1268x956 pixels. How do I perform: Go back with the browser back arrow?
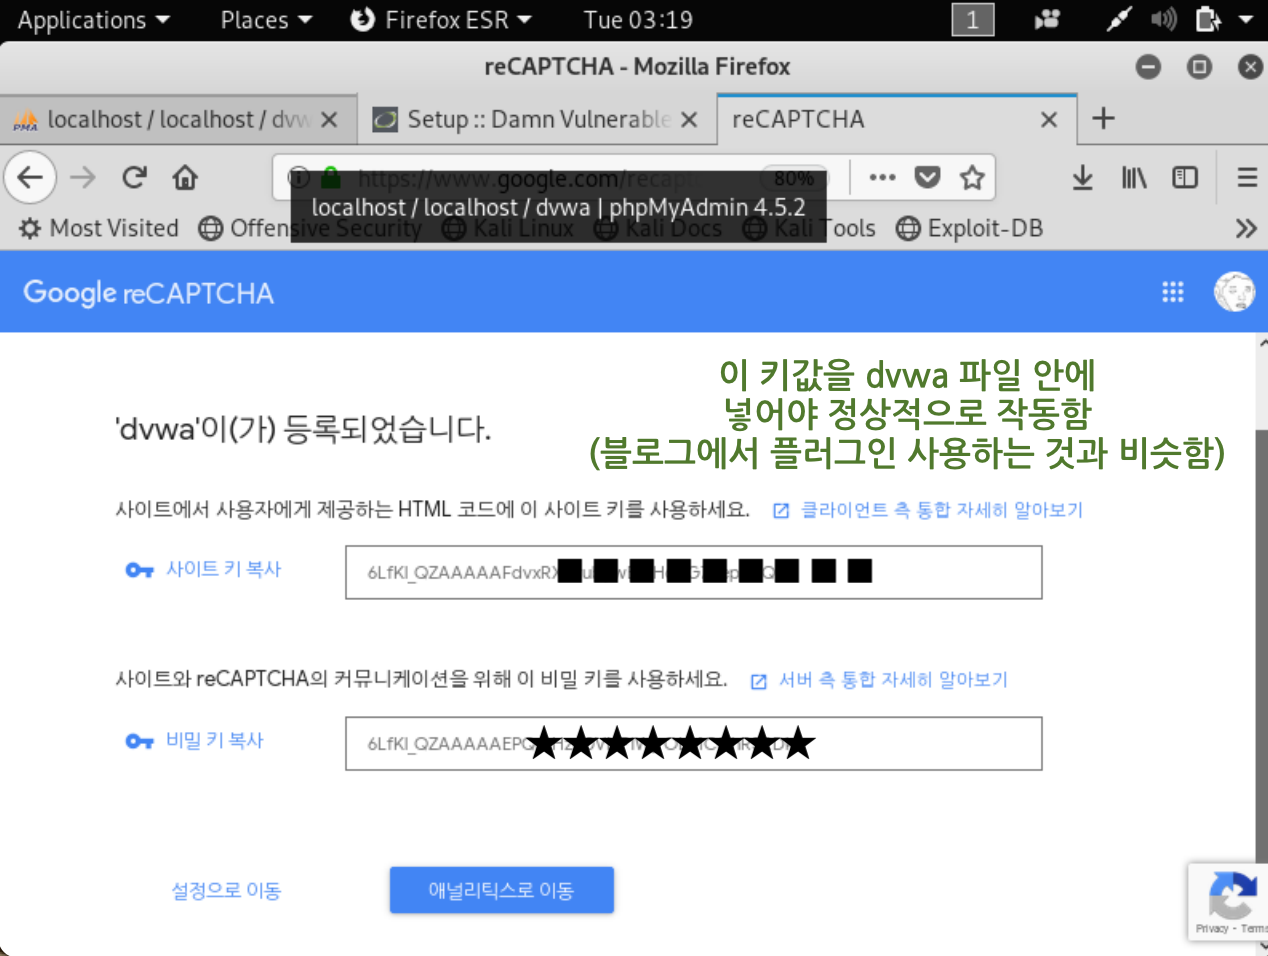[30, 178]
